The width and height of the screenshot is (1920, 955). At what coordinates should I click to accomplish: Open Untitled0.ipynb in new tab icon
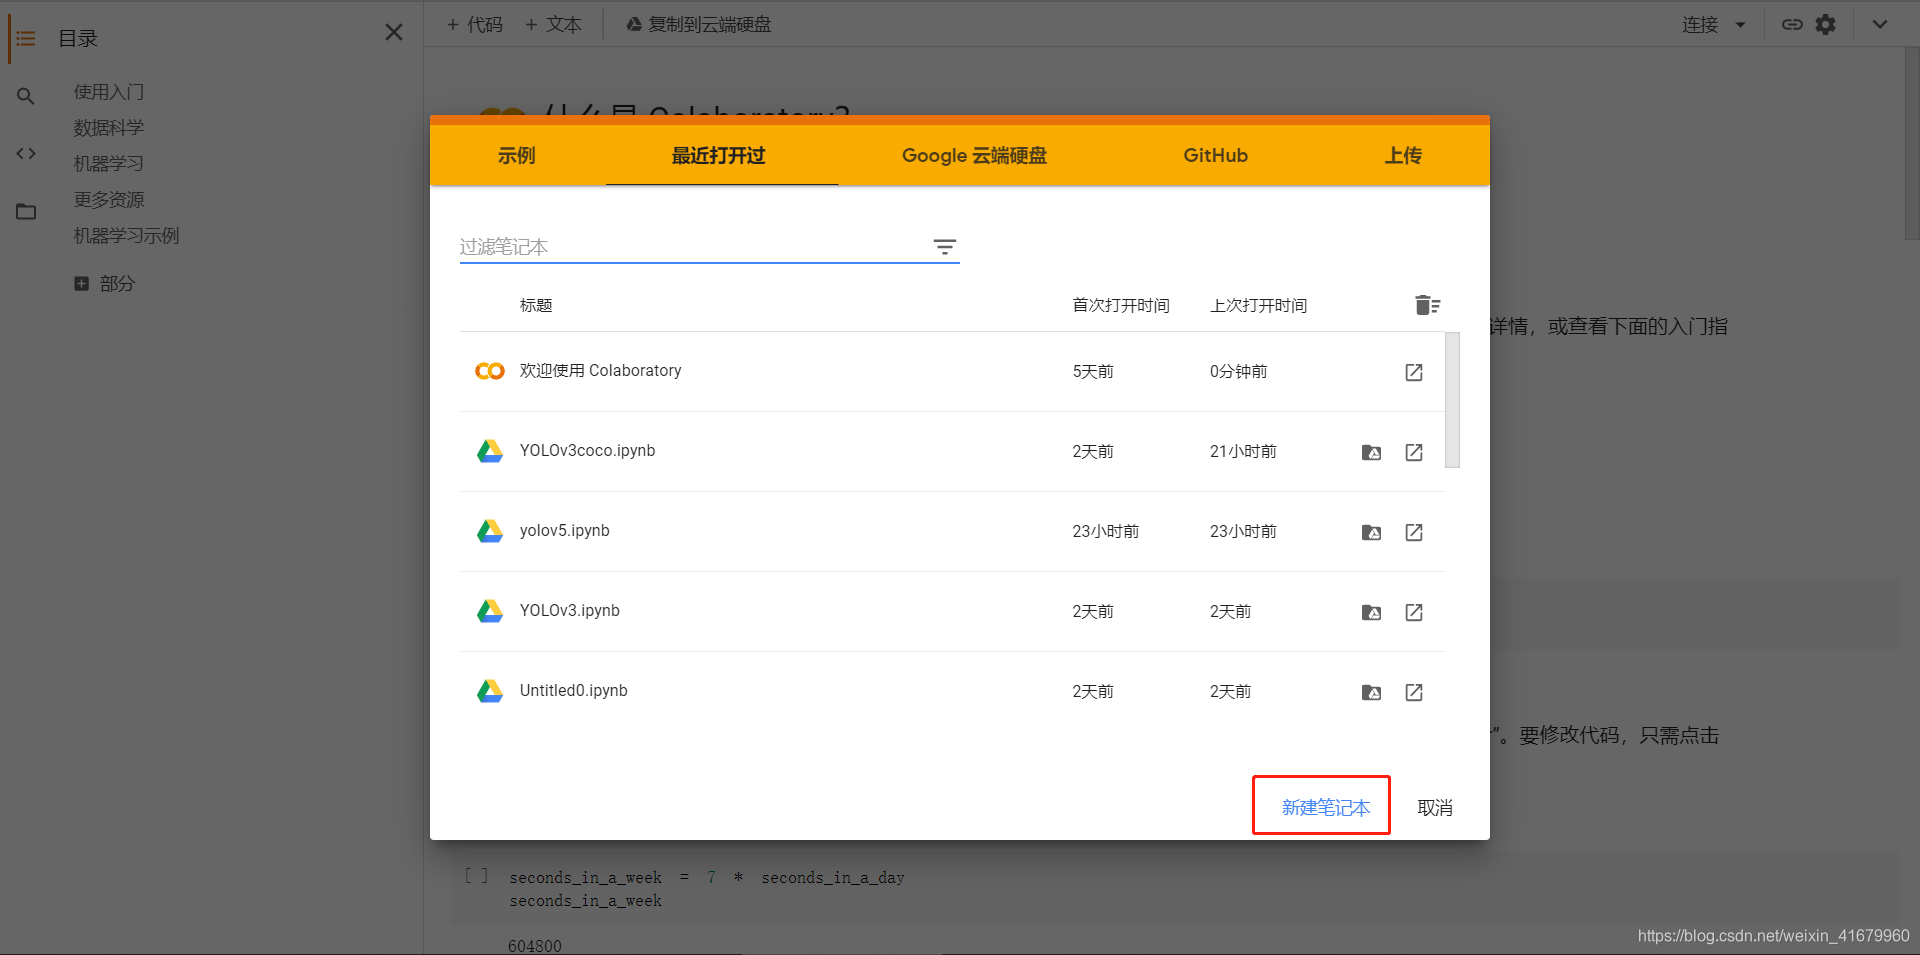[x=1414, y=692]
